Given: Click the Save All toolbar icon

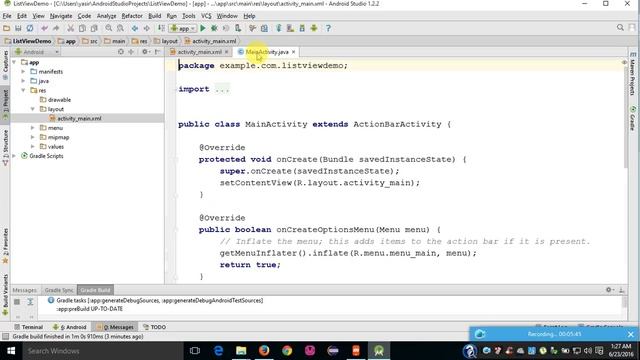Looking at the screenshot, I should coord(18,28).
